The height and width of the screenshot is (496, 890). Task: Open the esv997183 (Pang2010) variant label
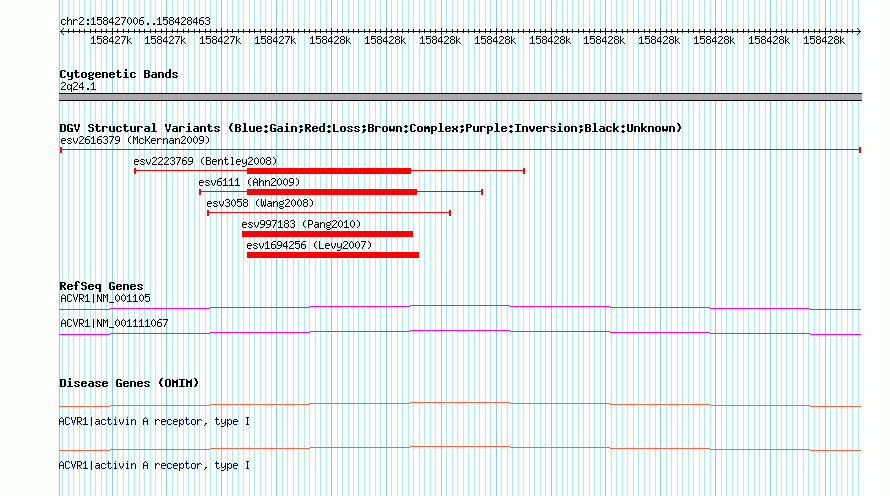click(x=301, y=224)
